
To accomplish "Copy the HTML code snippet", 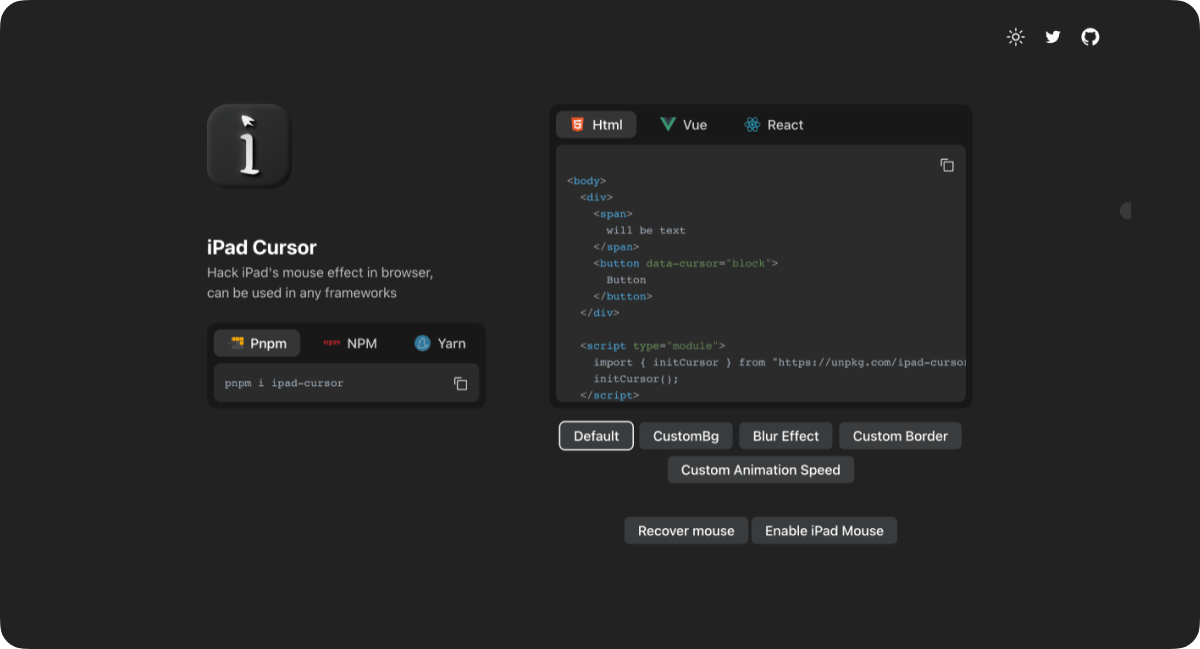I will click(x=946, y=165).
